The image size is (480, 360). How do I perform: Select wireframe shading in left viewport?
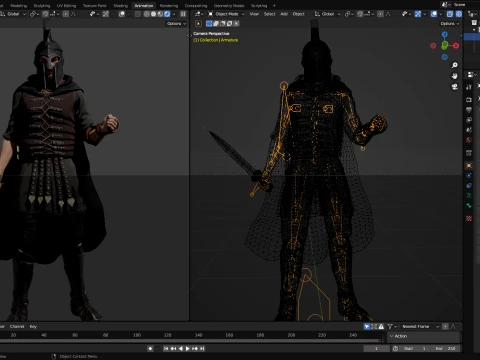click(147, 14)
